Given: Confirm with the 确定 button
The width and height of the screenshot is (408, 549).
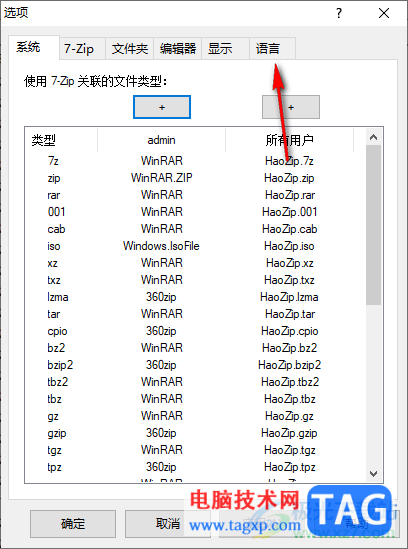Looking at the screenshot, I should click(73, 524).
